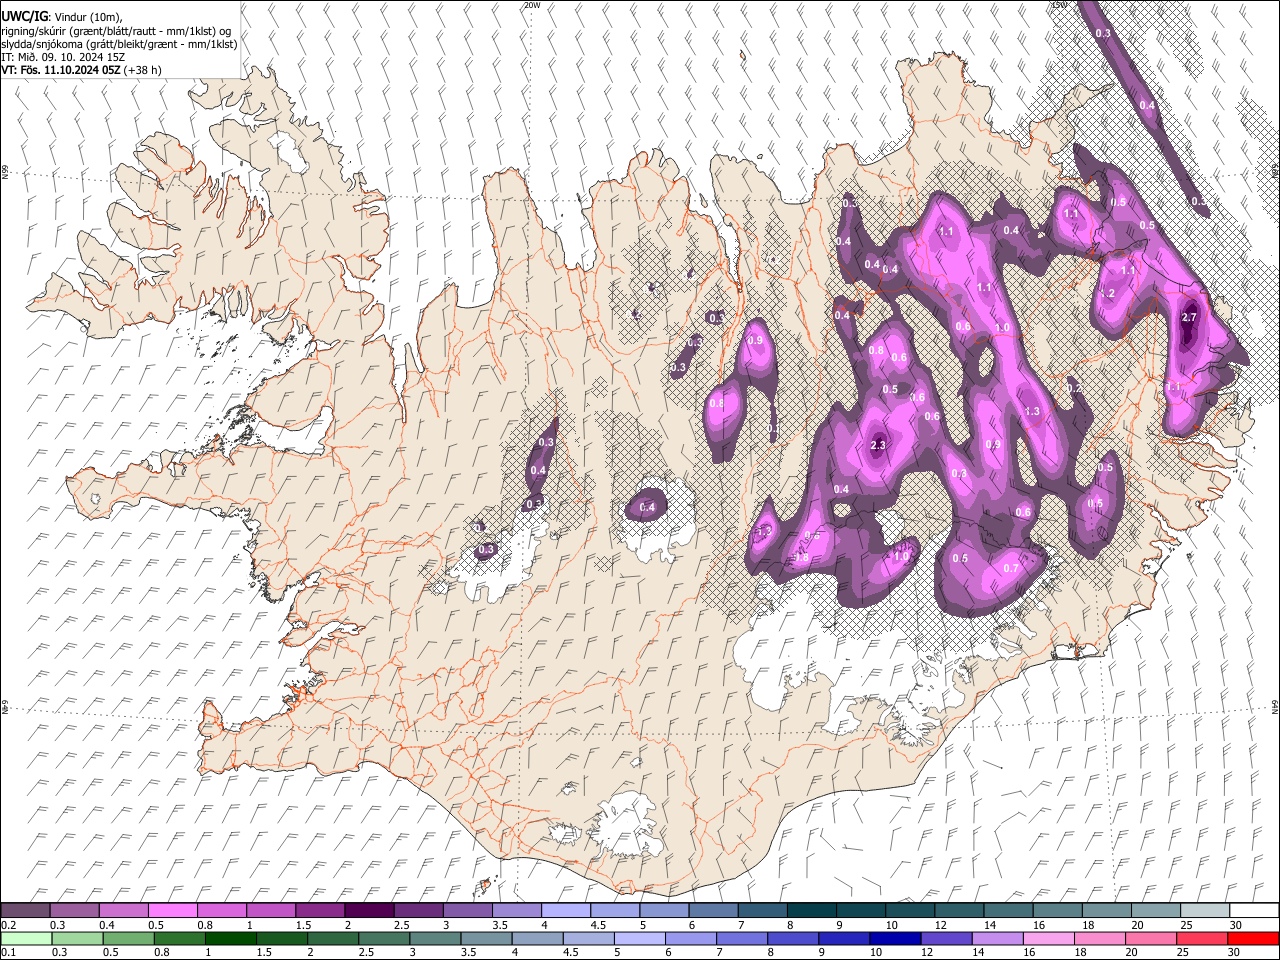
Task: Click the pale green 0.1 swatch in lower legend
Action: click(x=26, y=939)
